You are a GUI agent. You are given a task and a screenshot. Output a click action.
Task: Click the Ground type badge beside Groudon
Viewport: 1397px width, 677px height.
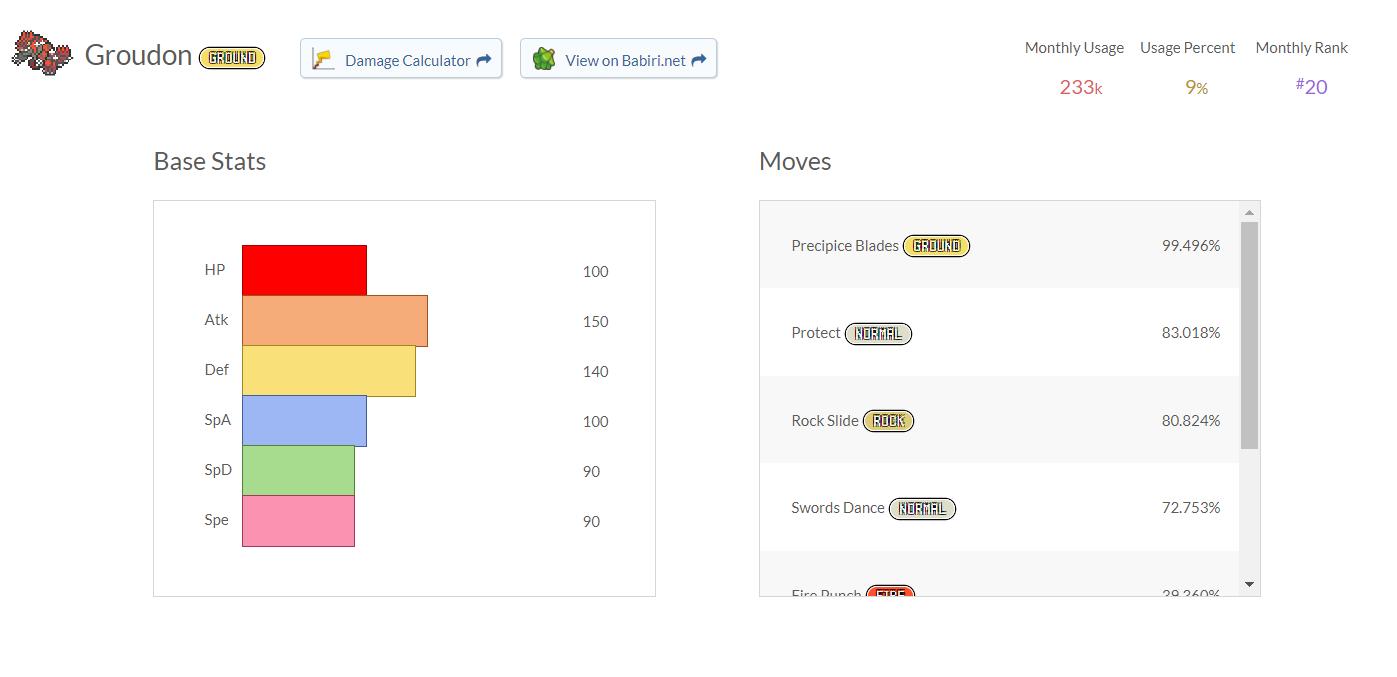[232, 58]
